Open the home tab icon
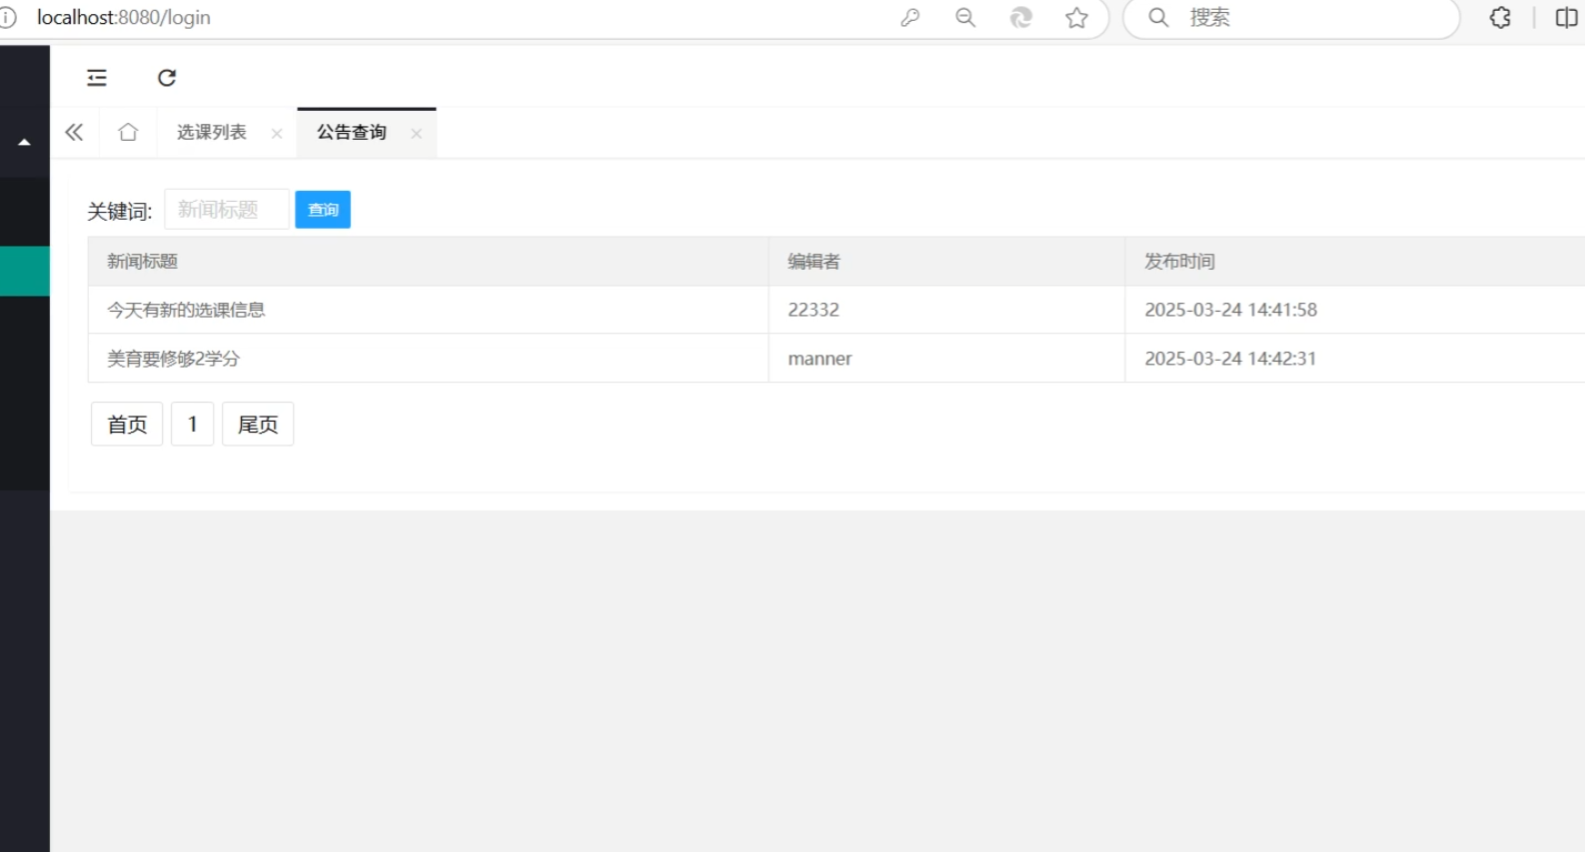This screenshot has height=852, width=1585. [x=128, y=132]
